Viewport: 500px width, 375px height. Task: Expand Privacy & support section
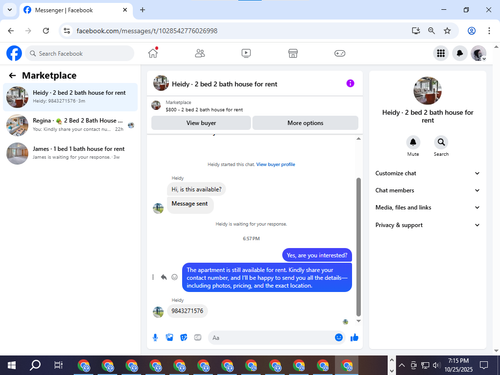click(428, 225)
